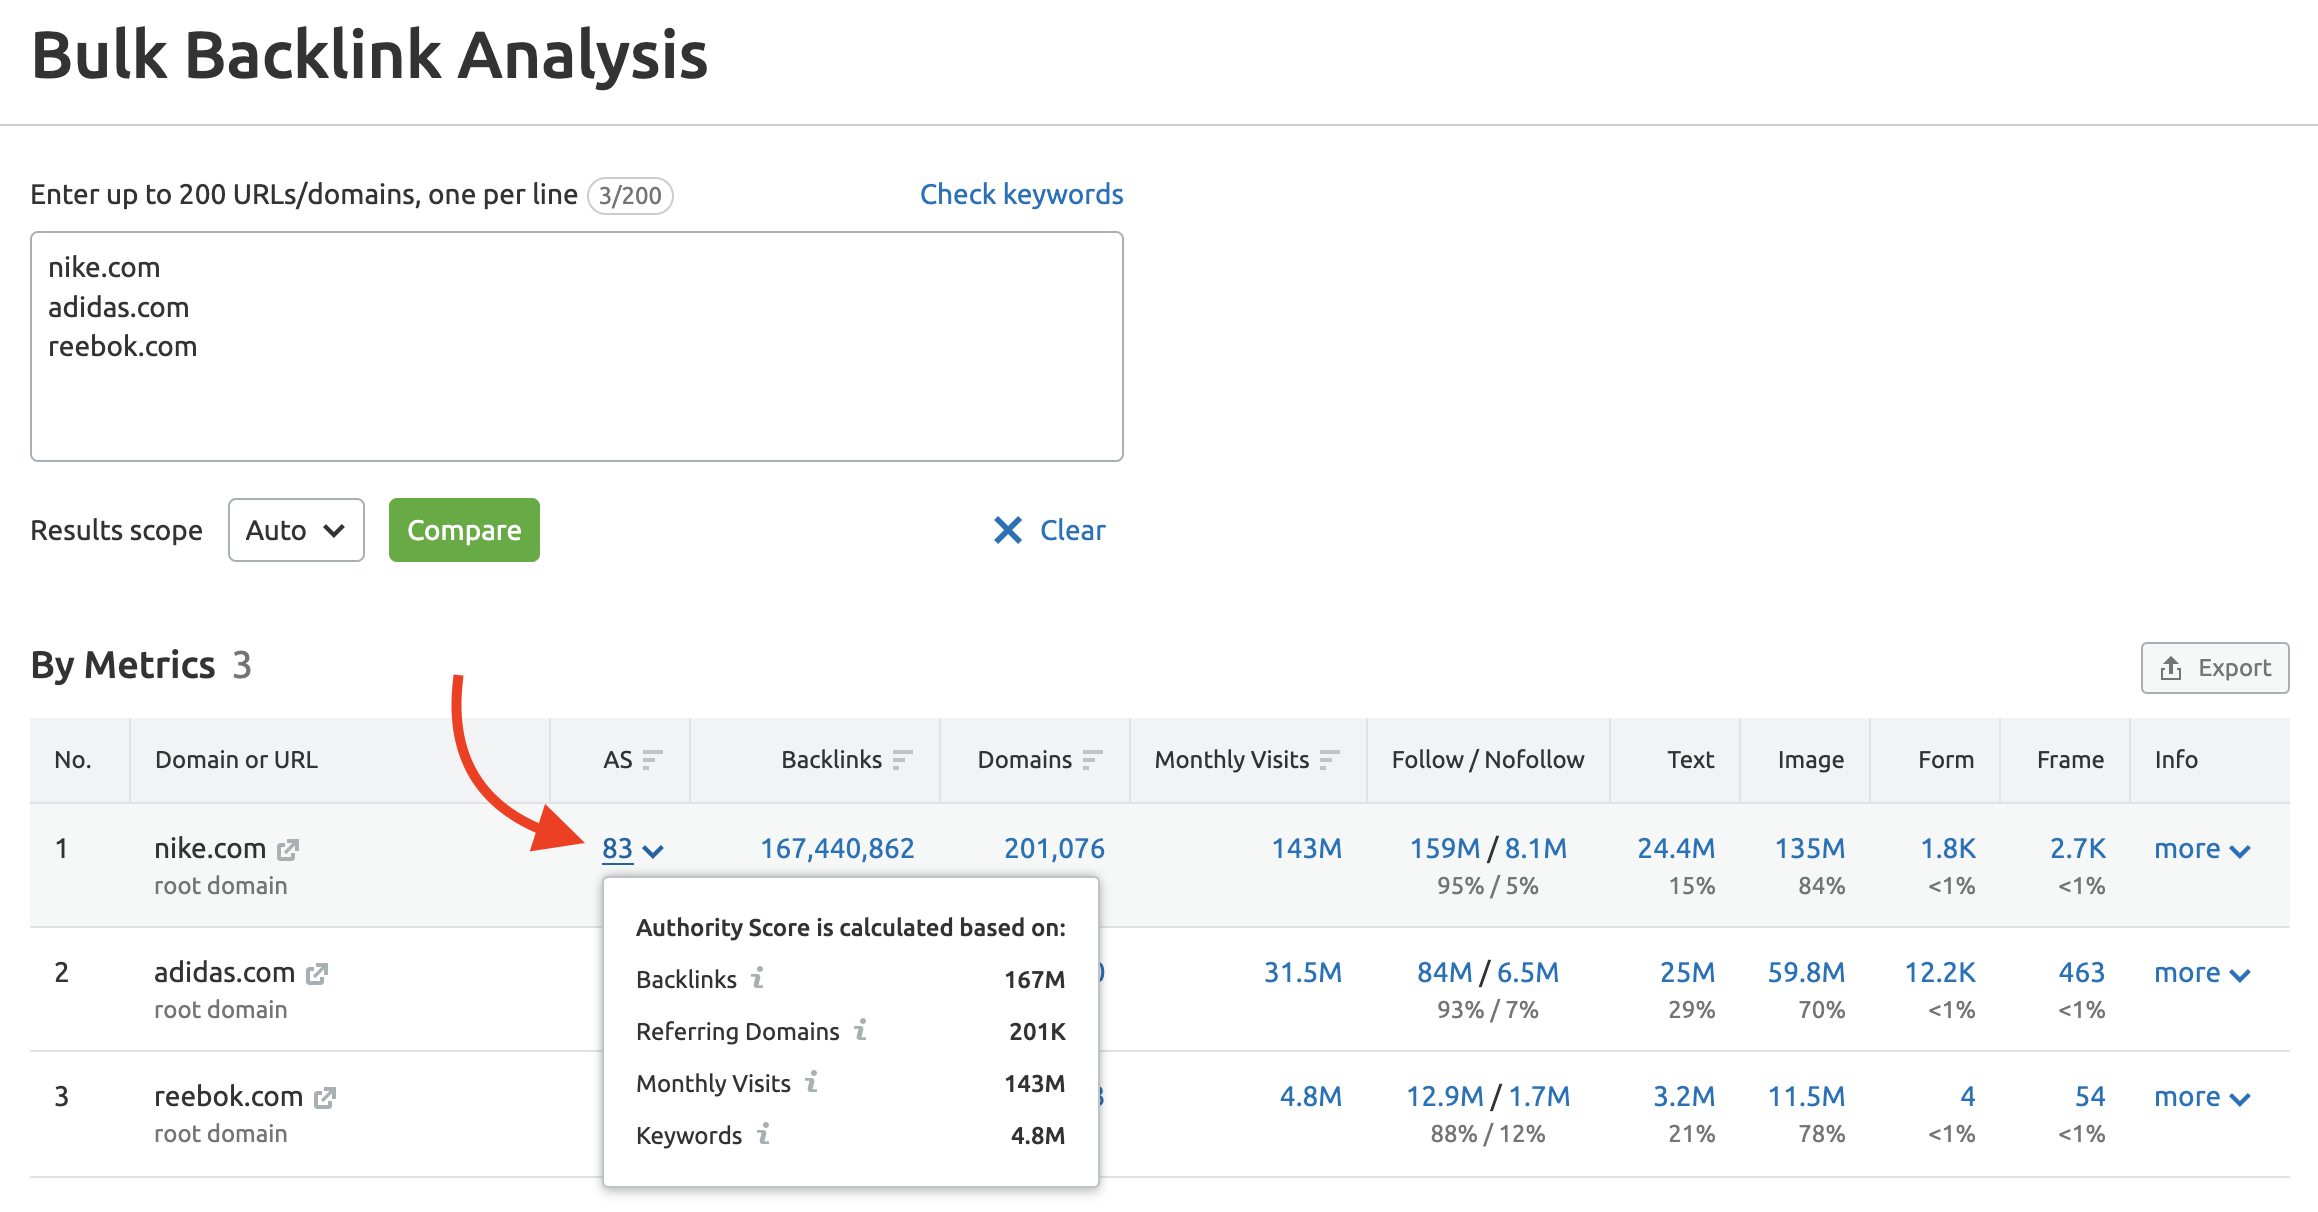Image resolution: width=2318 pixels, height=1212 pixels.
Task: Expand more details for reebok.com row
Action: (2202, 1097)
